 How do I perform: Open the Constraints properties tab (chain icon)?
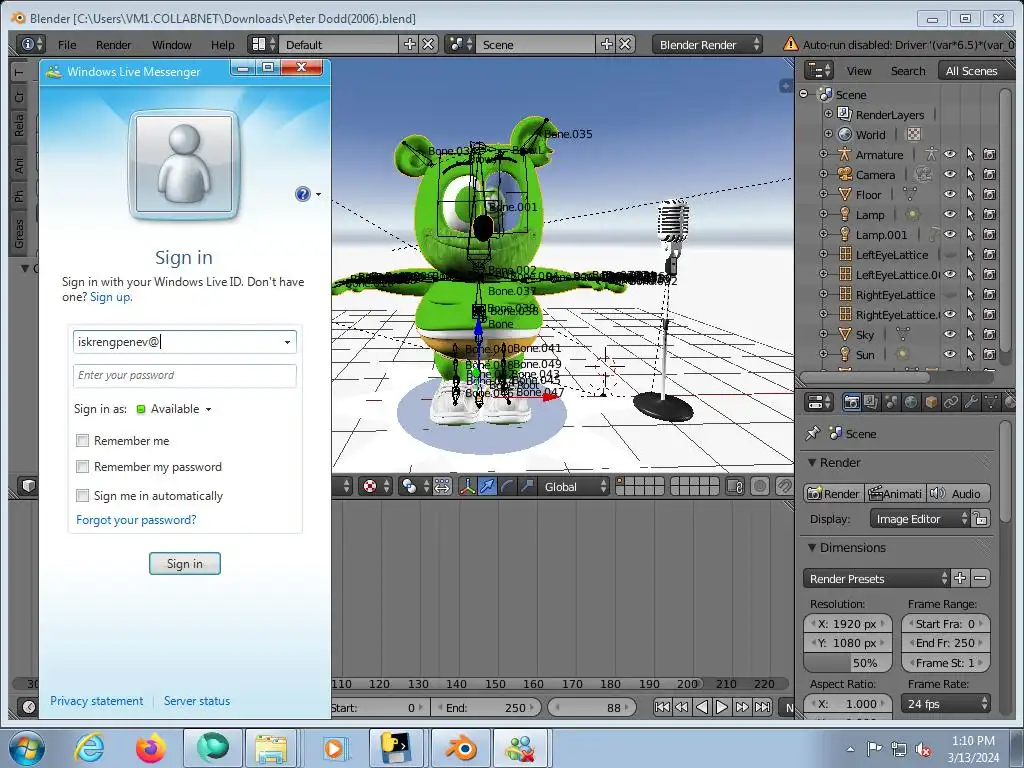tap(951, 402)
